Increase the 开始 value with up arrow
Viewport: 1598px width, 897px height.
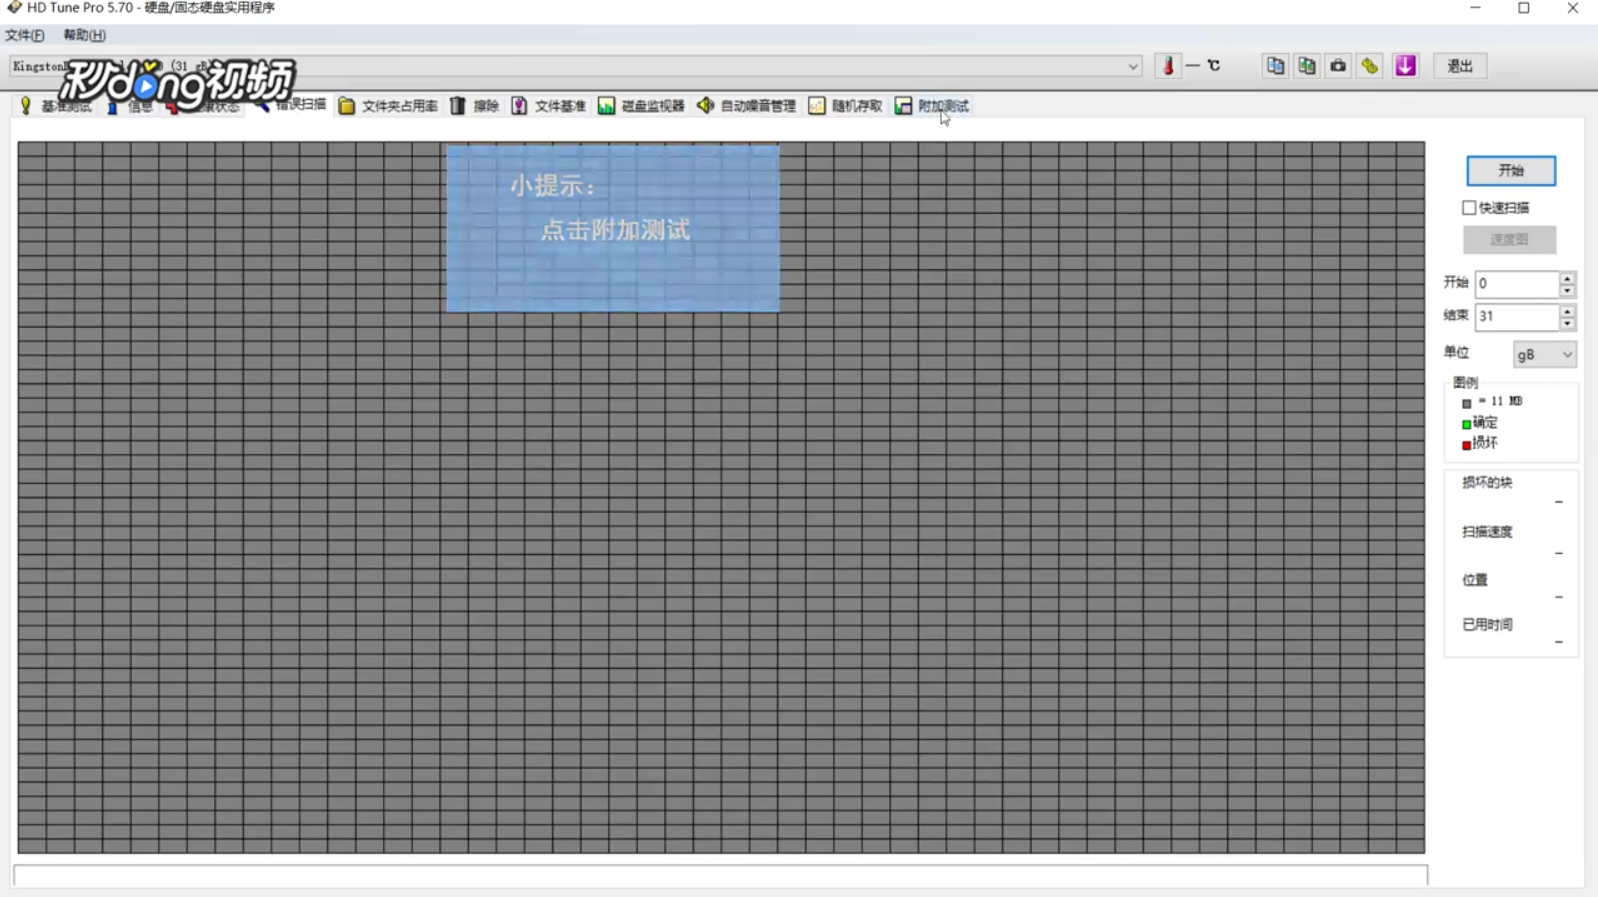point(1567,277)
